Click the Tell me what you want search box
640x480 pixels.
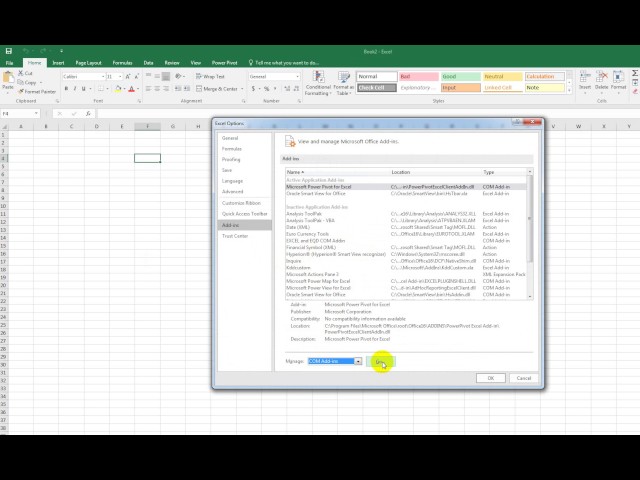click(x=284, y=63)
